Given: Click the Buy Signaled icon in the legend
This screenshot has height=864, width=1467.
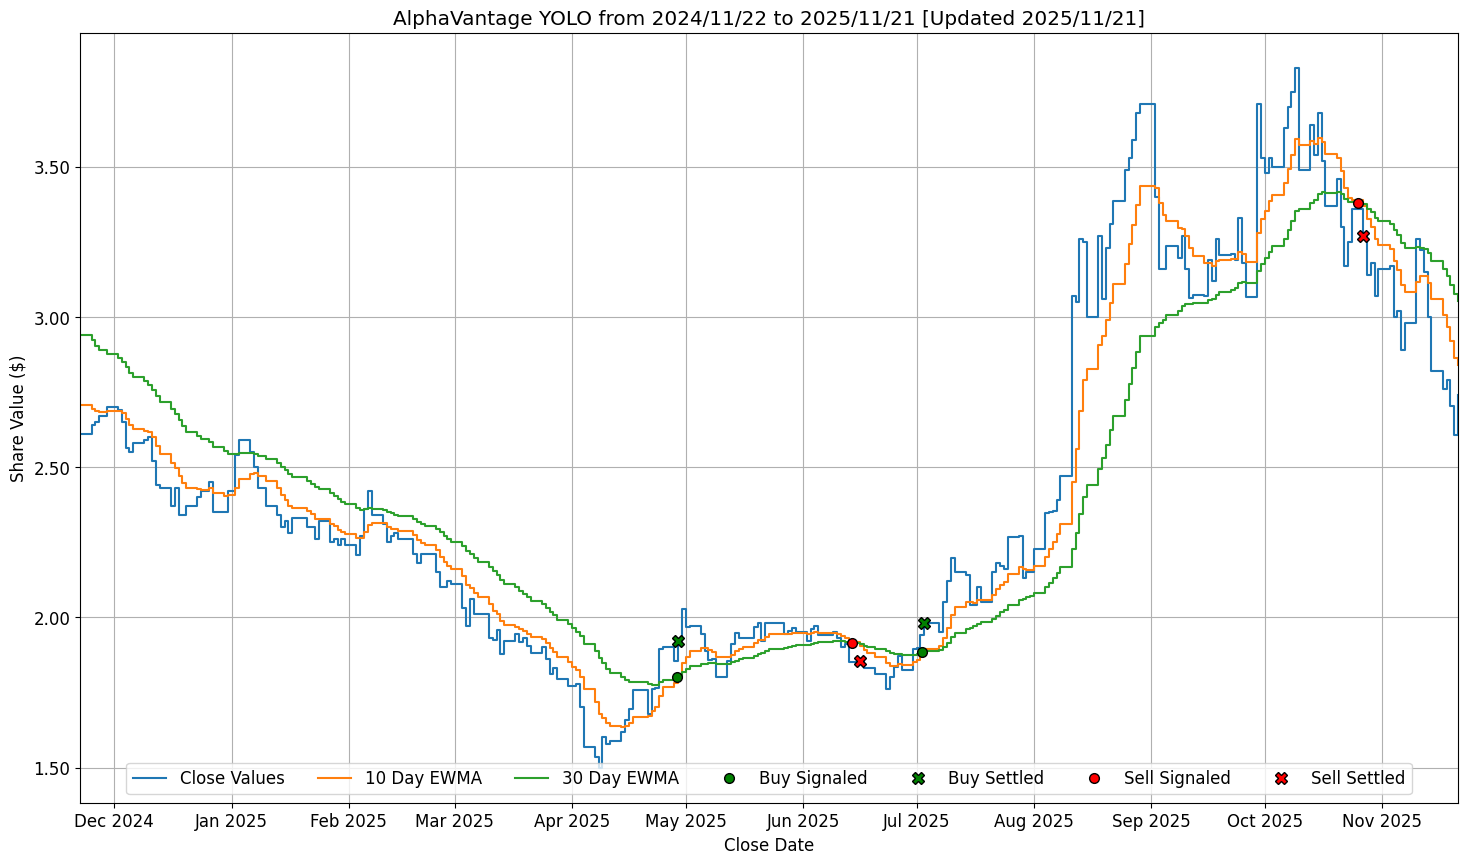Looking at the screenshot, I should (729, 778).
